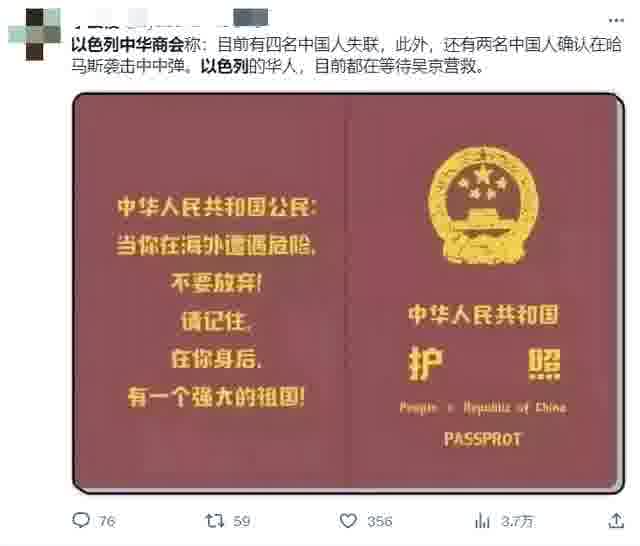
Task: Open the passport image attachment
Action: point(348,293)
